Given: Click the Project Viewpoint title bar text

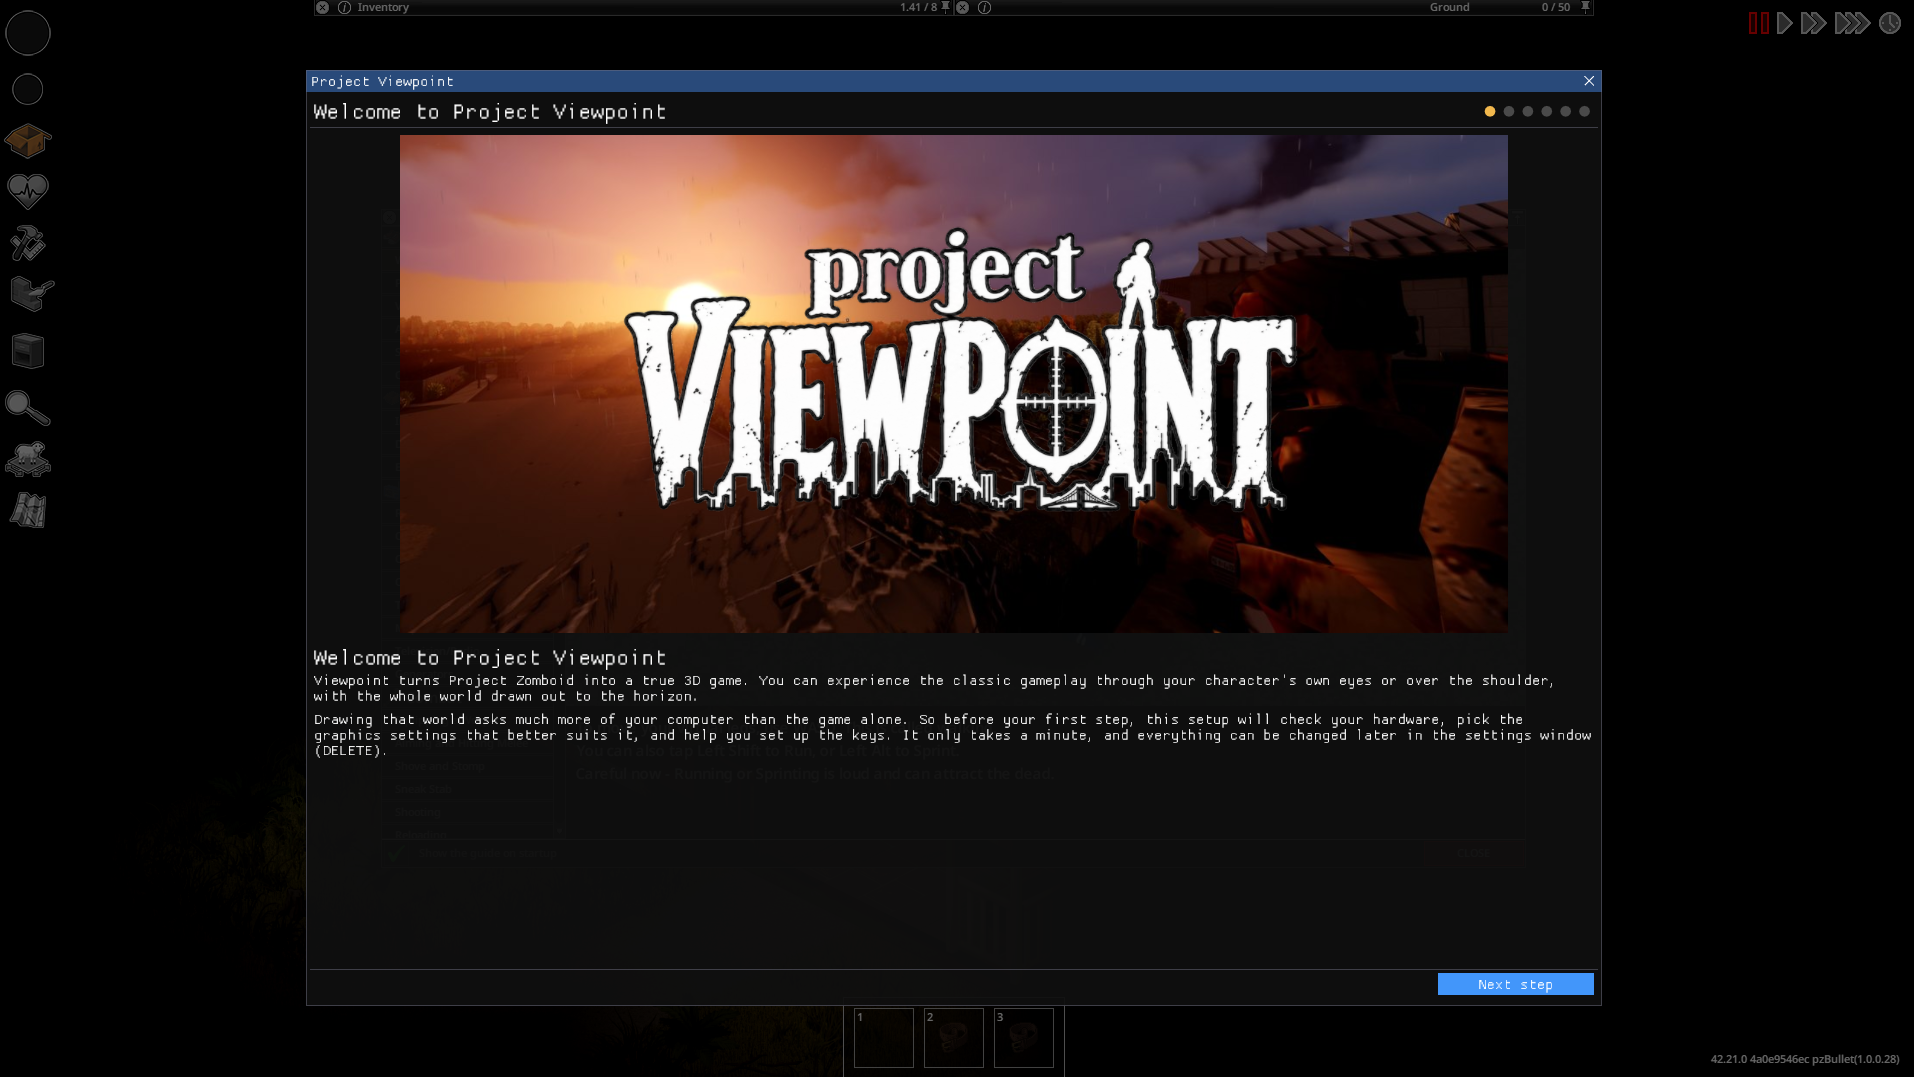Looking at the screenshot, I should click(x=382, y=81).
